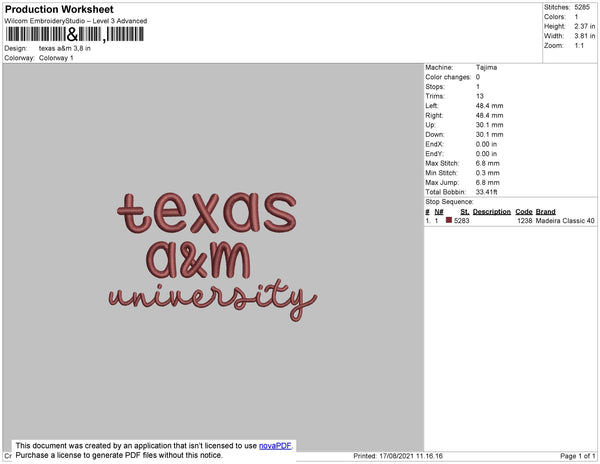Viewport: 600px width, 464px height.
Task: Click the design barcode in header
Action: 75,34
